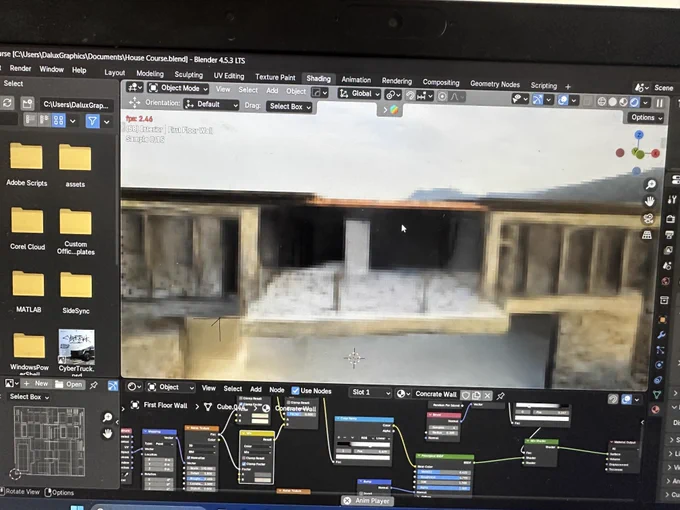Viewport: 680px width, 510px height.
Task: Open the Particles properties tab
Action: pyautogui.click(x=660, y=350)
